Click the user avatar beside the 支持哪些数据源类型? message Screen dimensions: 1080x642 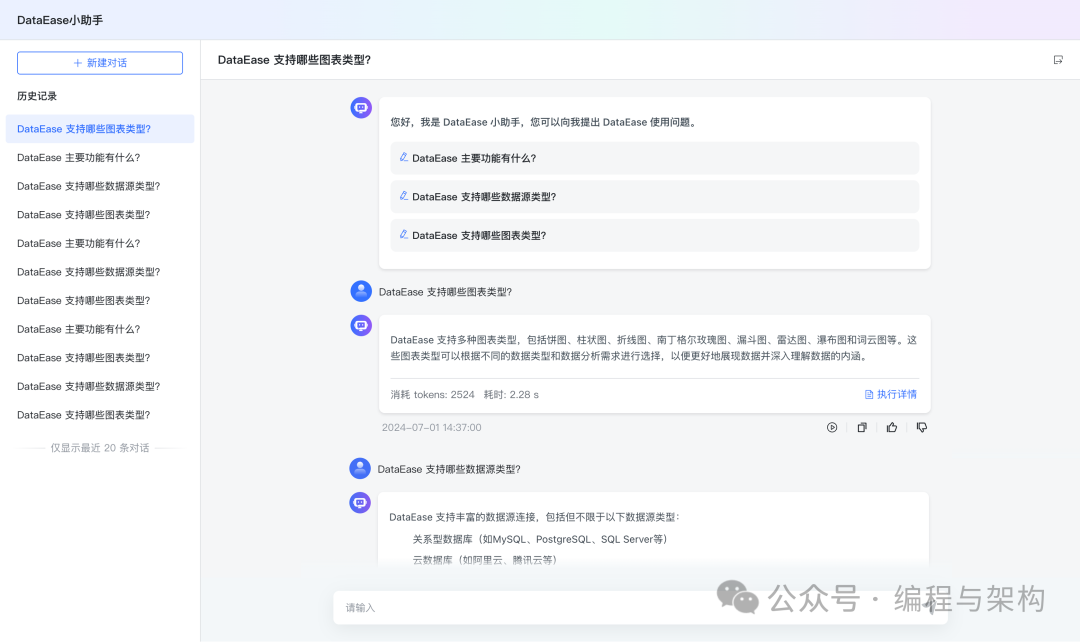[x=360, y=468]
